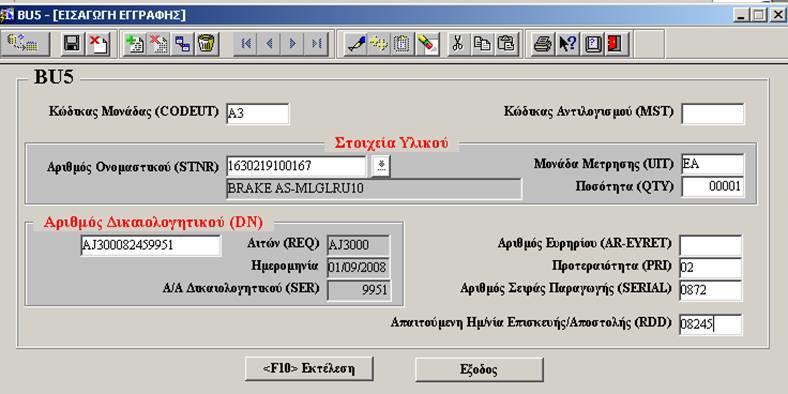Click the yellow arrows toolbar icon

click(379, 44)
